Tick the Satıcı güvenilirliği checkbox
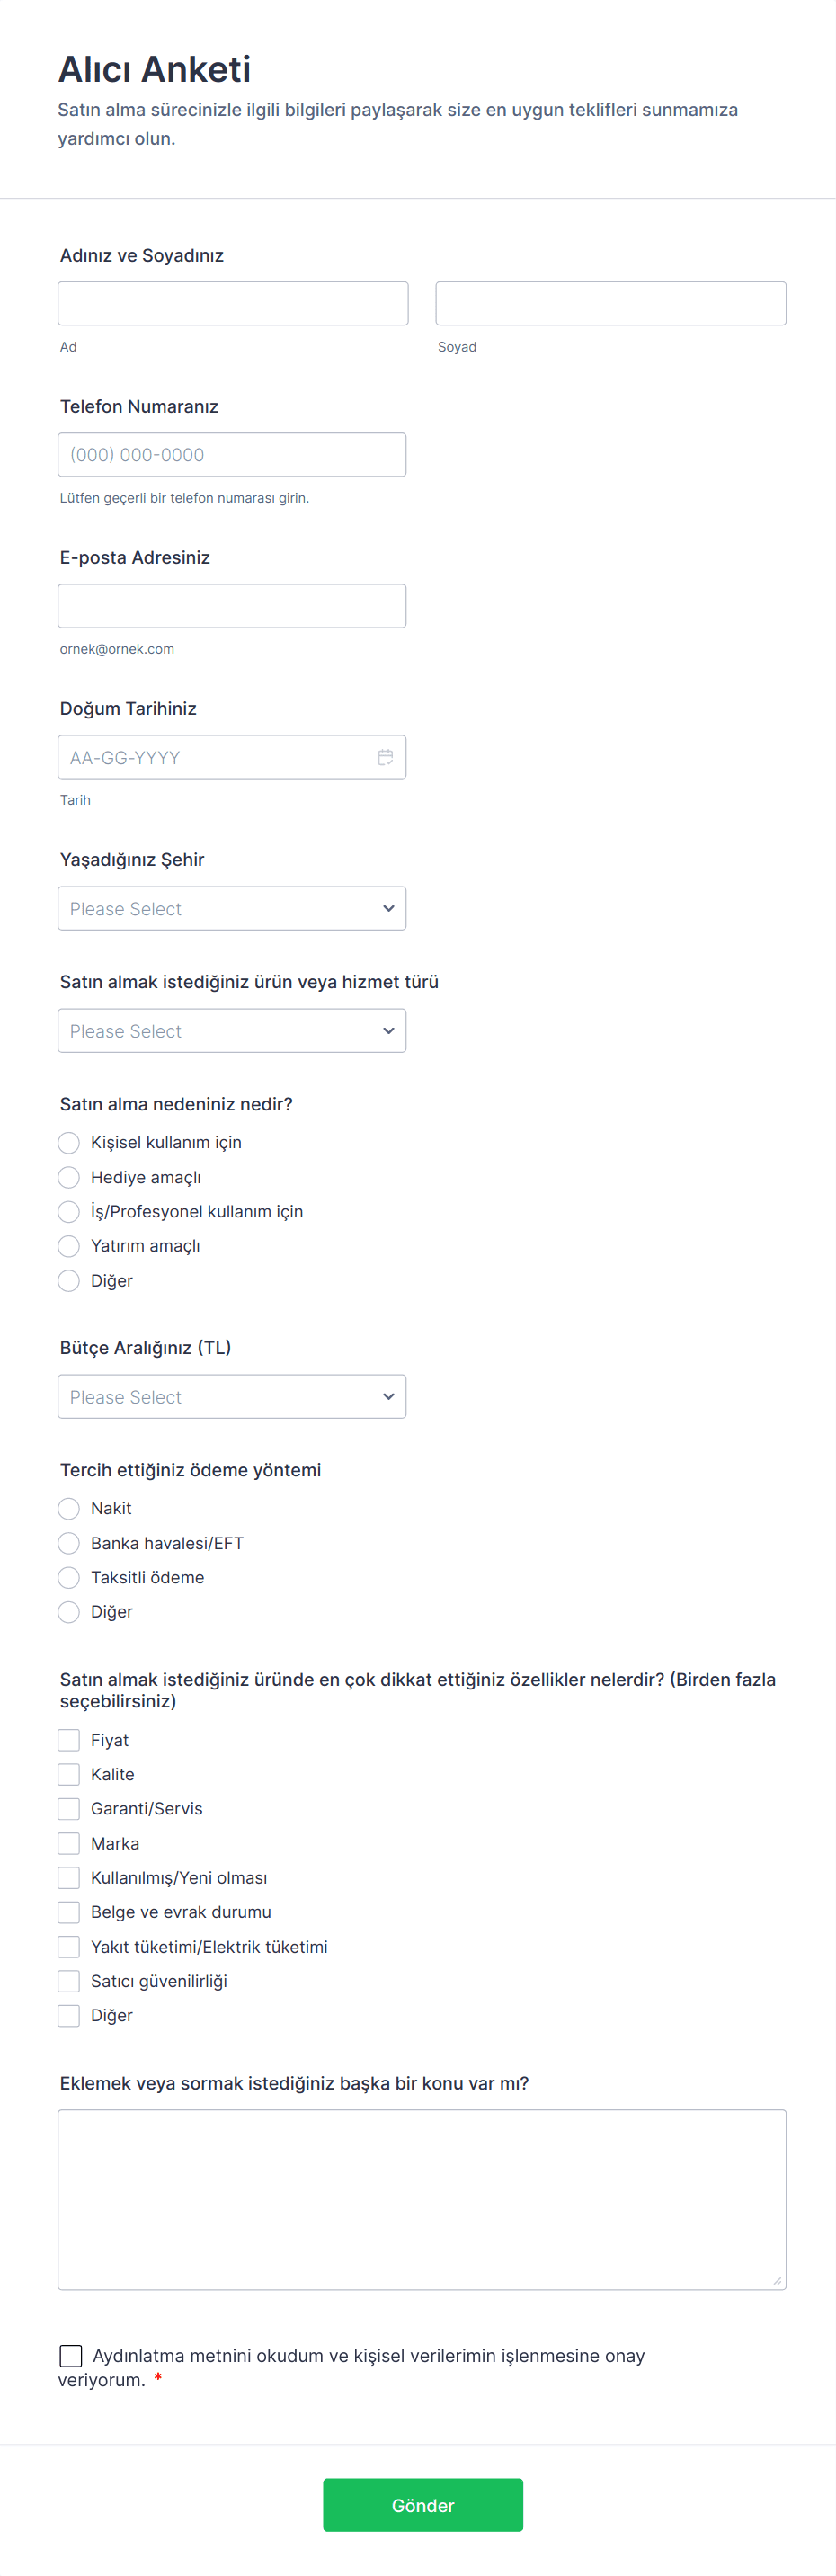 tap(69, 1981)
